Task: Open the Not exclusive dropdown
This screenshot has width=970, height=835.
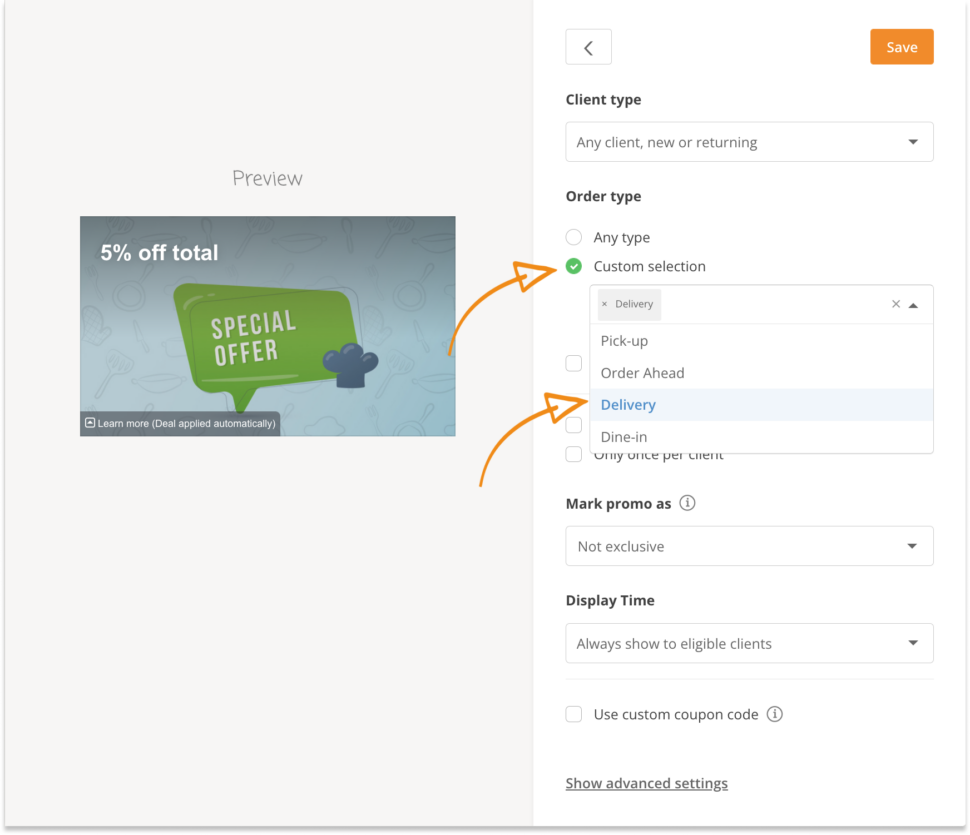Action: [749, 546]
